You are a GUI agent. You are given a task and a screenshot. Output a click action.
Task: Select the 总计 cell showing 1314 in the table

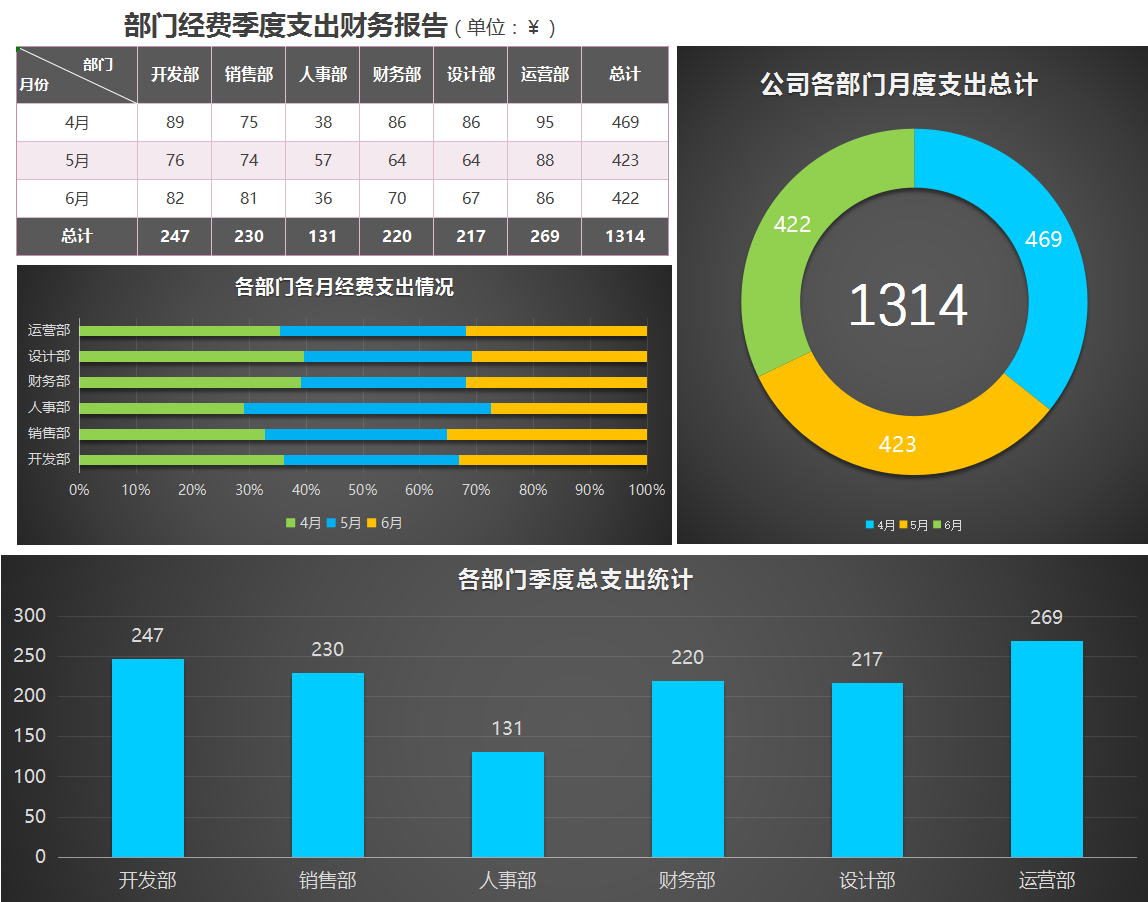[625, 237]
